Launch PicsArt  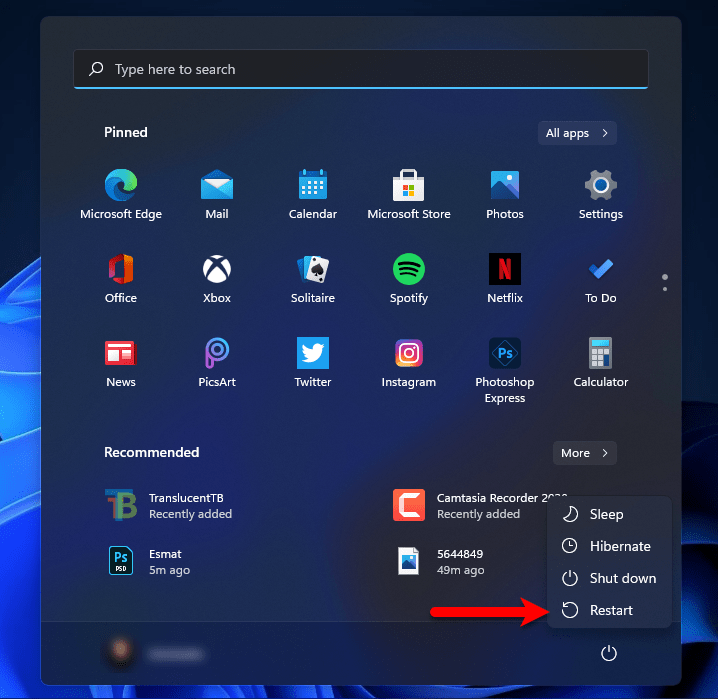click(217, 363)
